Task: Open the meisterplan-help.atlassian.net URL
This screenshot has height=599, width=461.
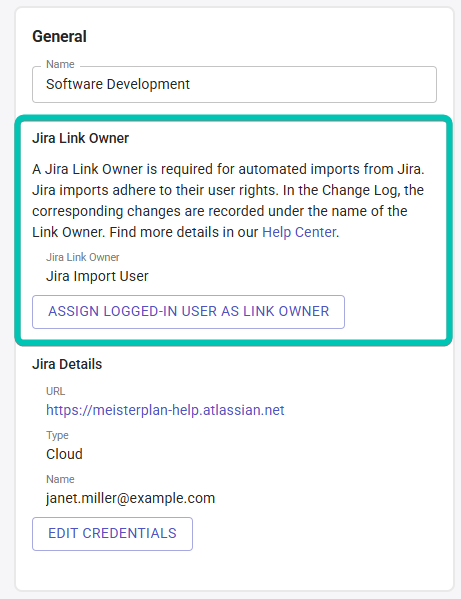Action: coord(165,410)
